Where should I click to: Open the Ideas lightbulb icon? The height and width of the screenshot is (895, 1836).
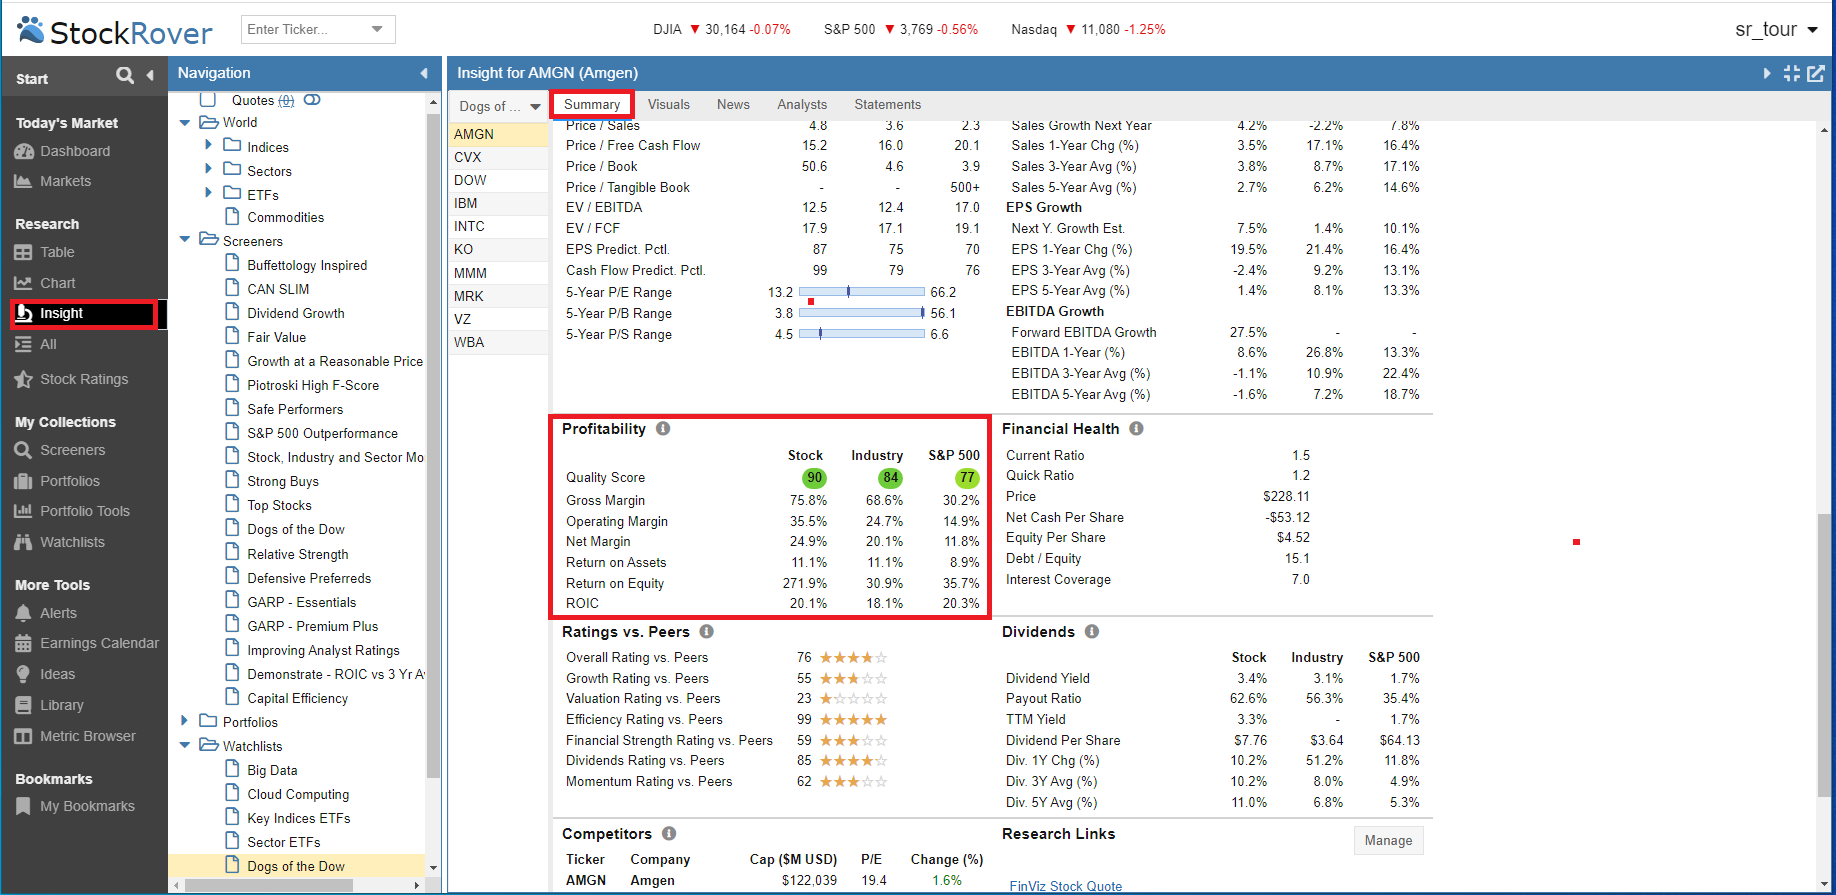(x=24, y=674)
